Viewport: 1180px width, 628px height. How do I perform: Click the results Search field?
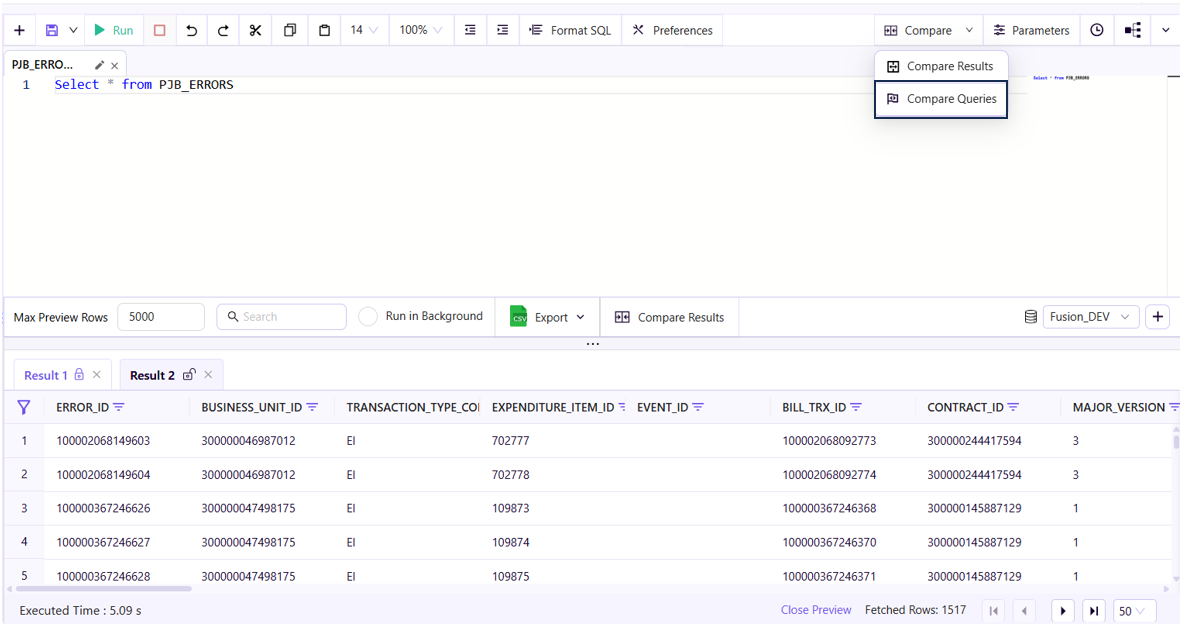(x=281, y=317)
